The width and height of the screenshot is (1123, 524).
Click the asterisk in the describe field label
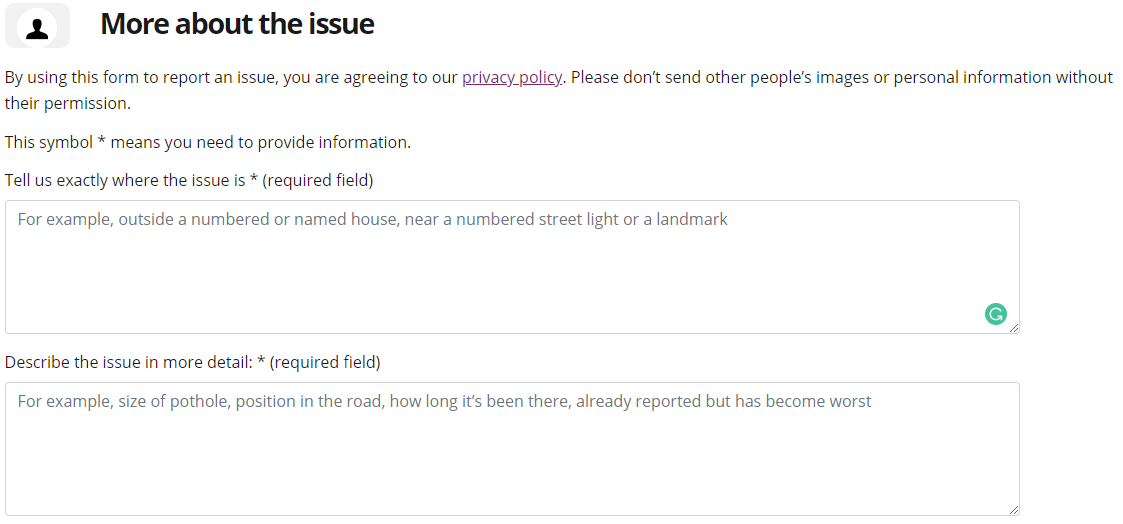(x=261, y=362)
